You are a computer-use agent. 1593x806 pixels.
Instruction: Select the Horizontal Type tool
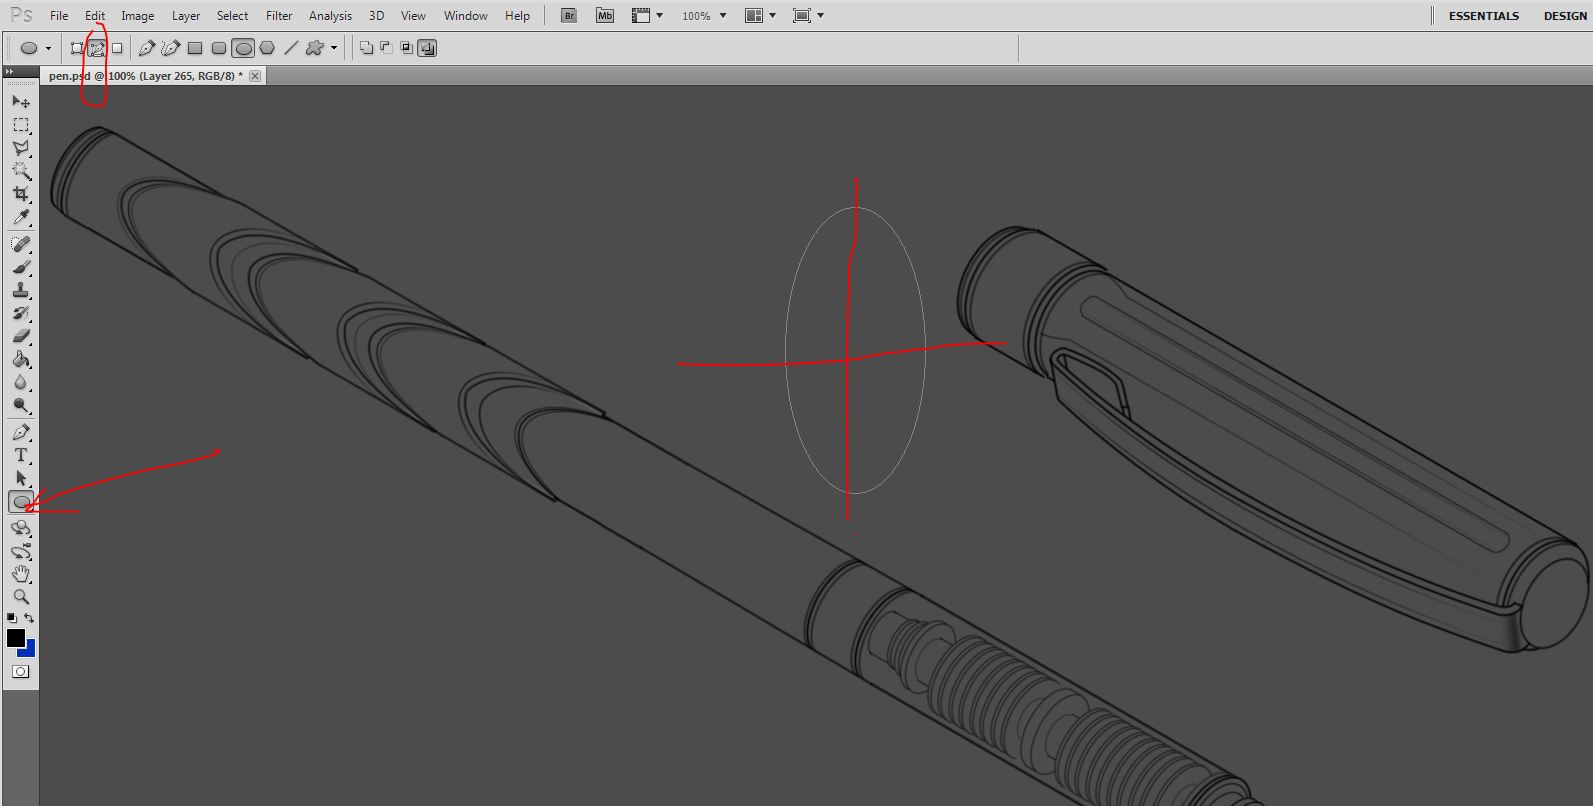point(21,455)
